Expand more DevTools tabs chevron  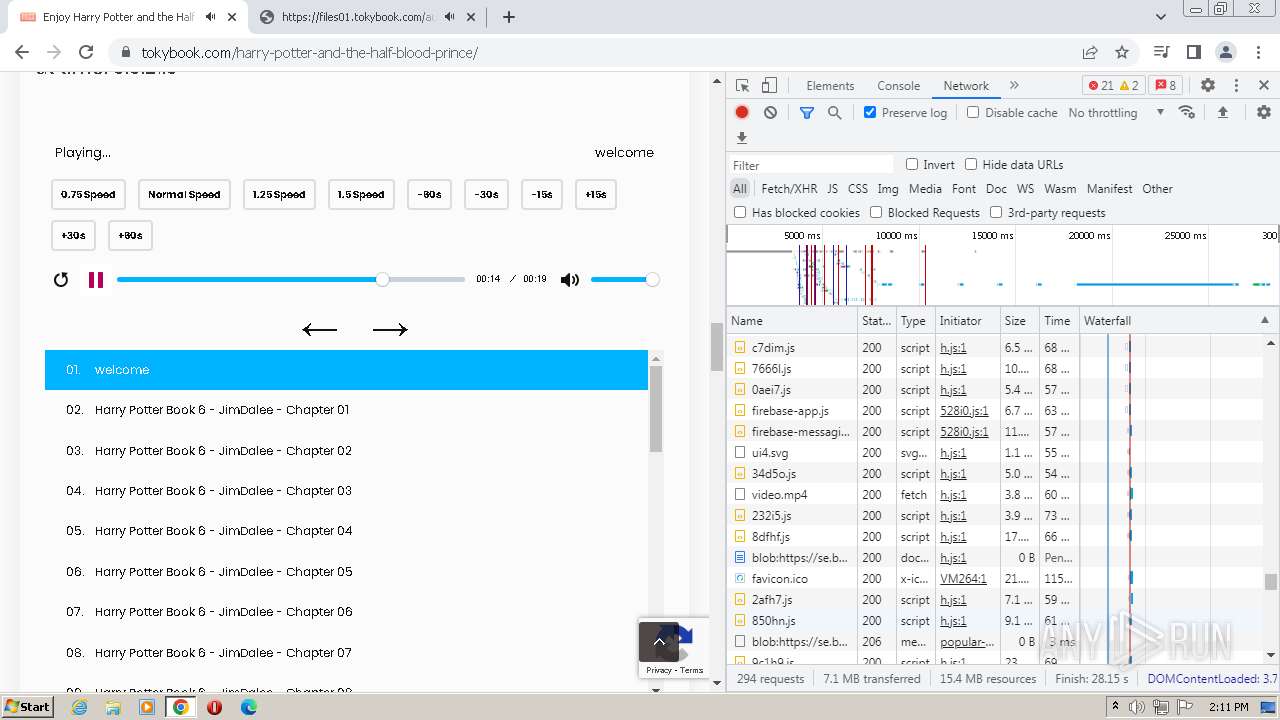1014,86
